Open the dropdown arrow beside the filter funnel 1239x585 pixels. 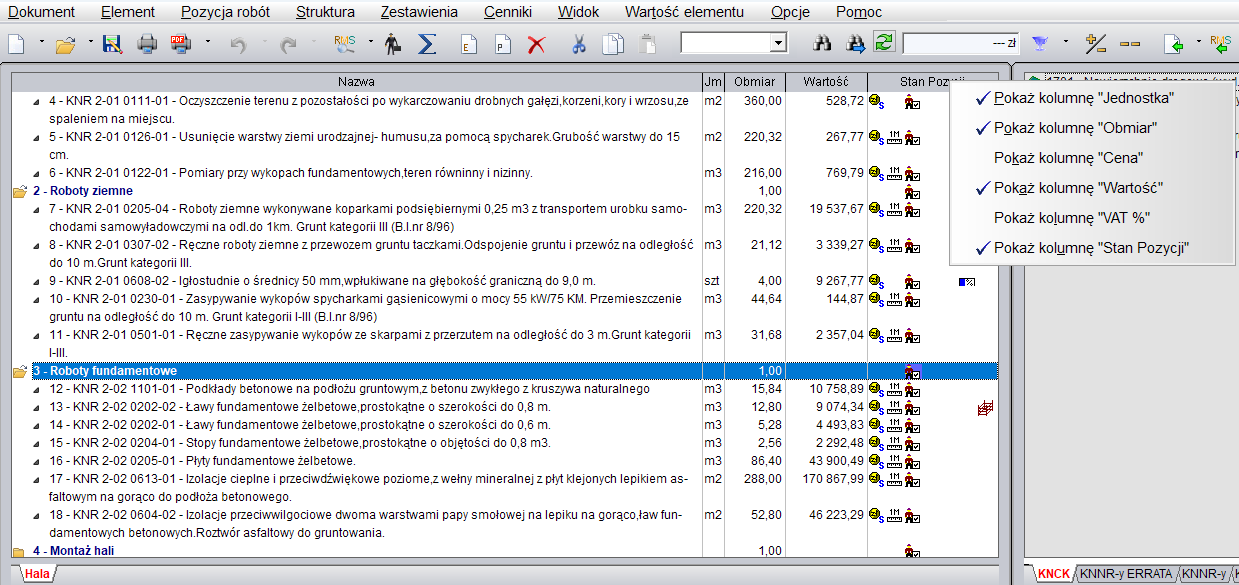click(1066, 44)
